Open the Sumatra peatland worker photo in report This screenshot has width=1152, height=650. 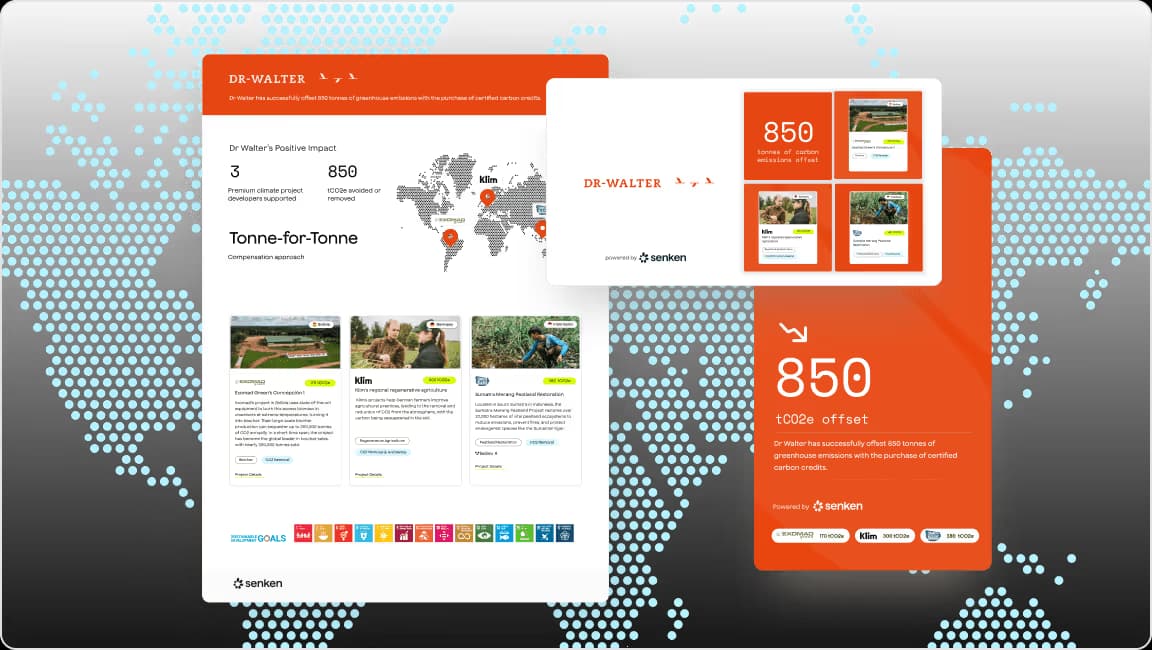(525, 342)
